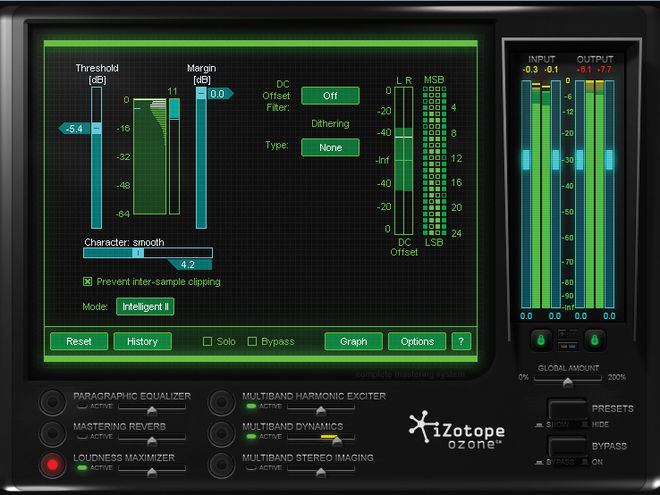This screenshot has width=660, height=495.
Task: Flip the global Bypass on switch
Action: pyautogui.click(x=567, y=446)
